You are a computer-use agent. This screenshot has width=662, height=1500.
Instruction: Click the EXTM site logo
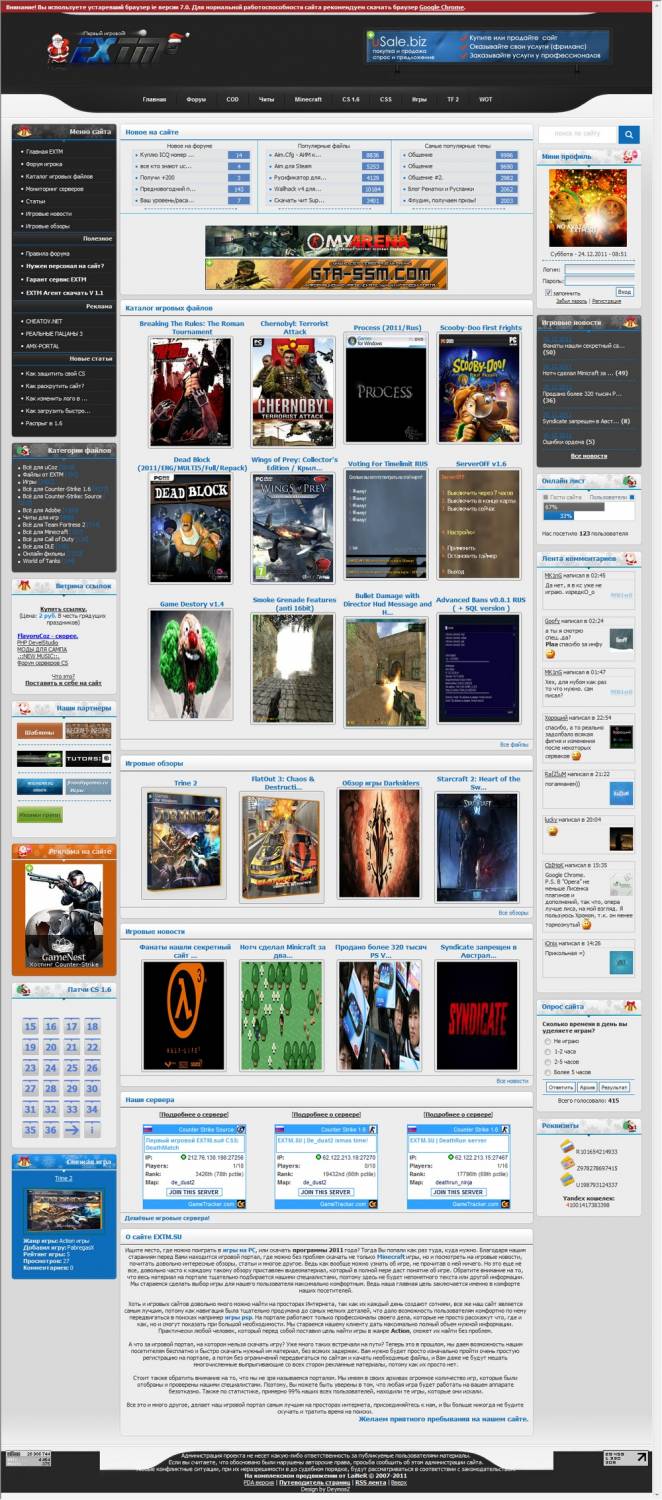pos(118,47)
